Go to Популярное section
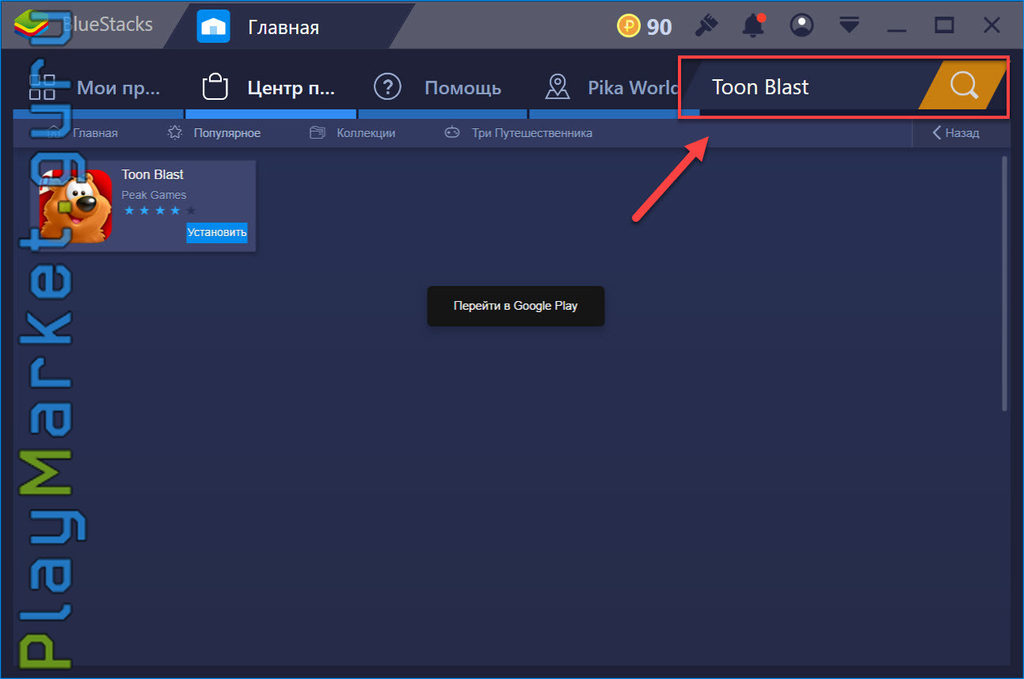 click(227, 133)
